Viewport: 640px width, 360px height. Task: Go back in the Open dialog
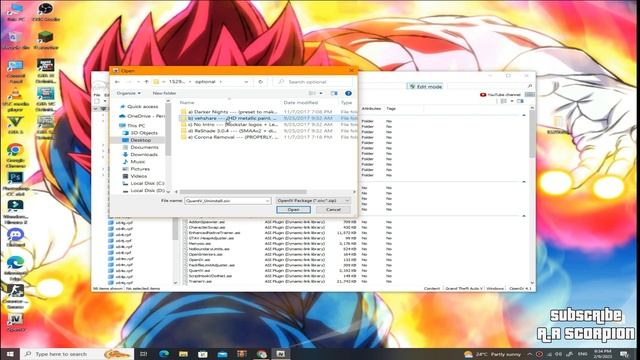coord(118,82)
